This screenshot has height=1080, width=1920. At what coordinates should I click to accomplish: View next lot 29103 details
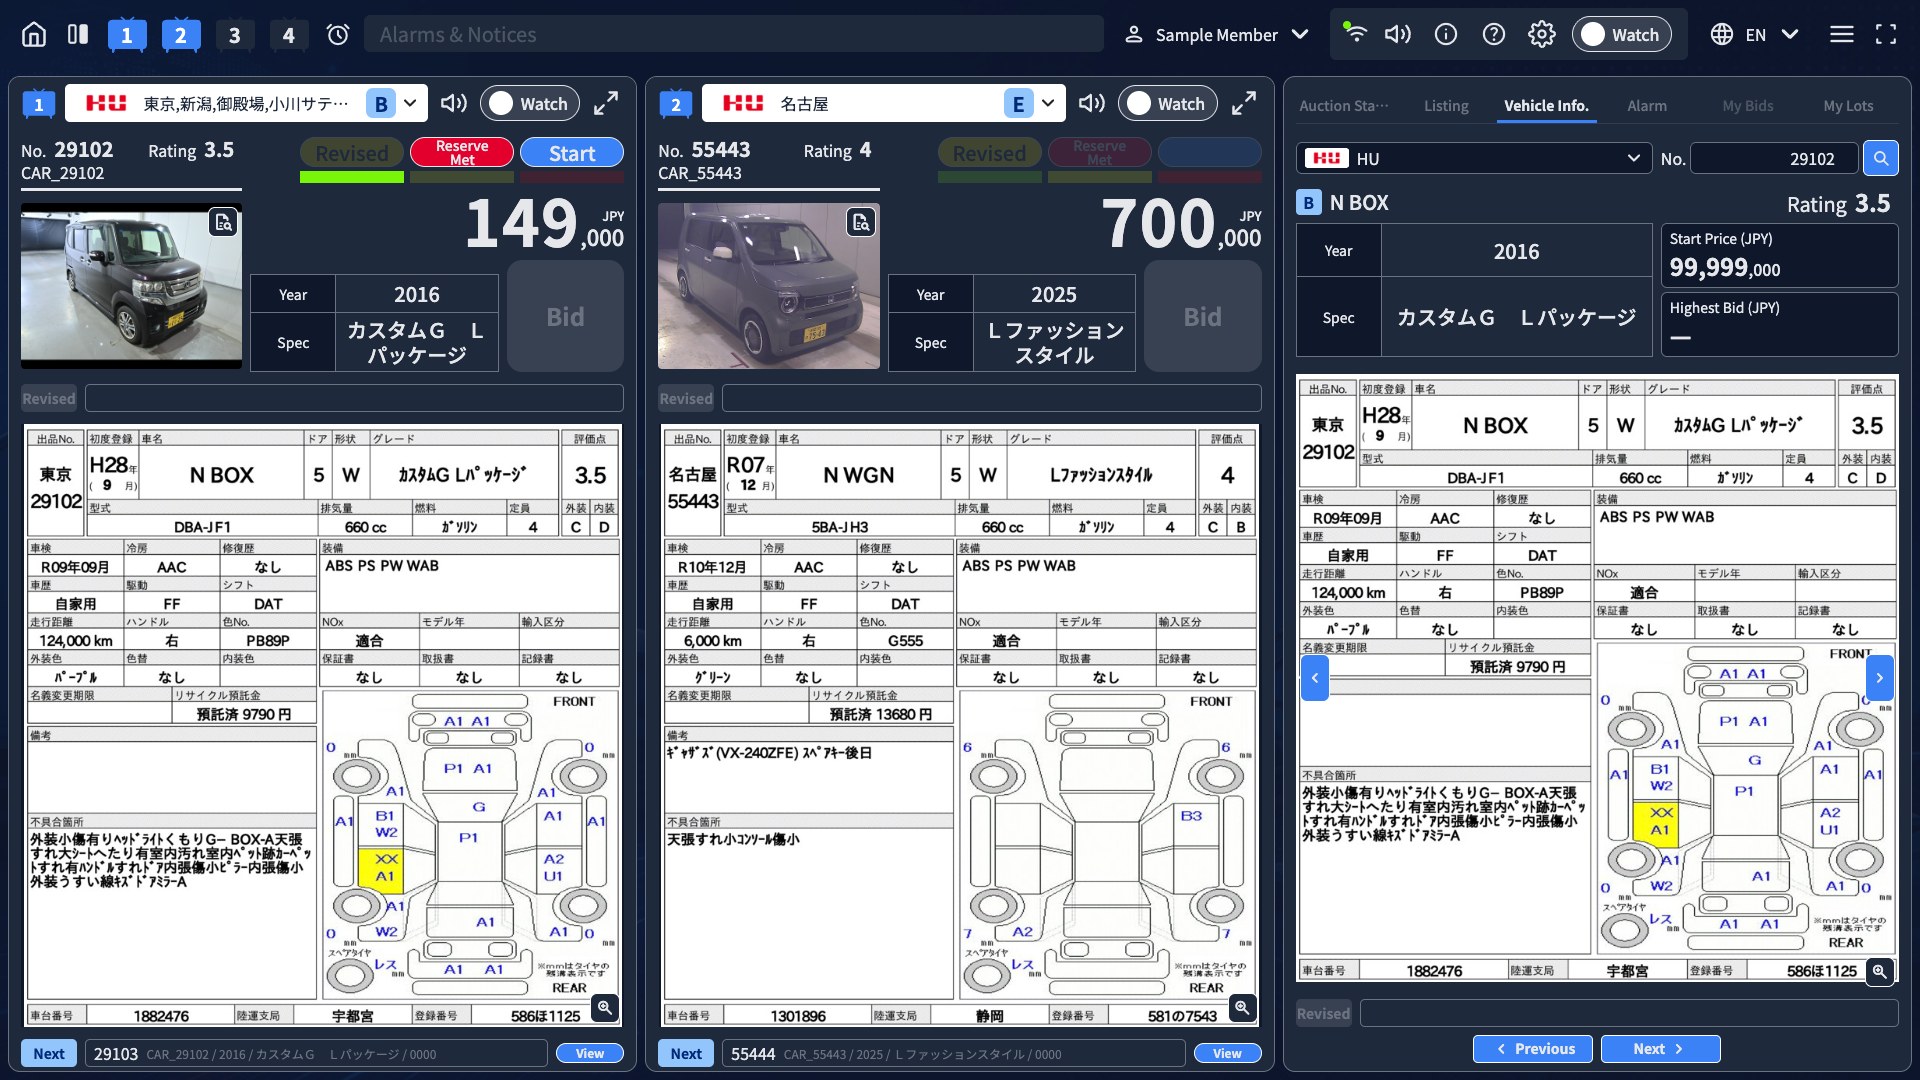pyautogui.click(x=590, y=1053)
